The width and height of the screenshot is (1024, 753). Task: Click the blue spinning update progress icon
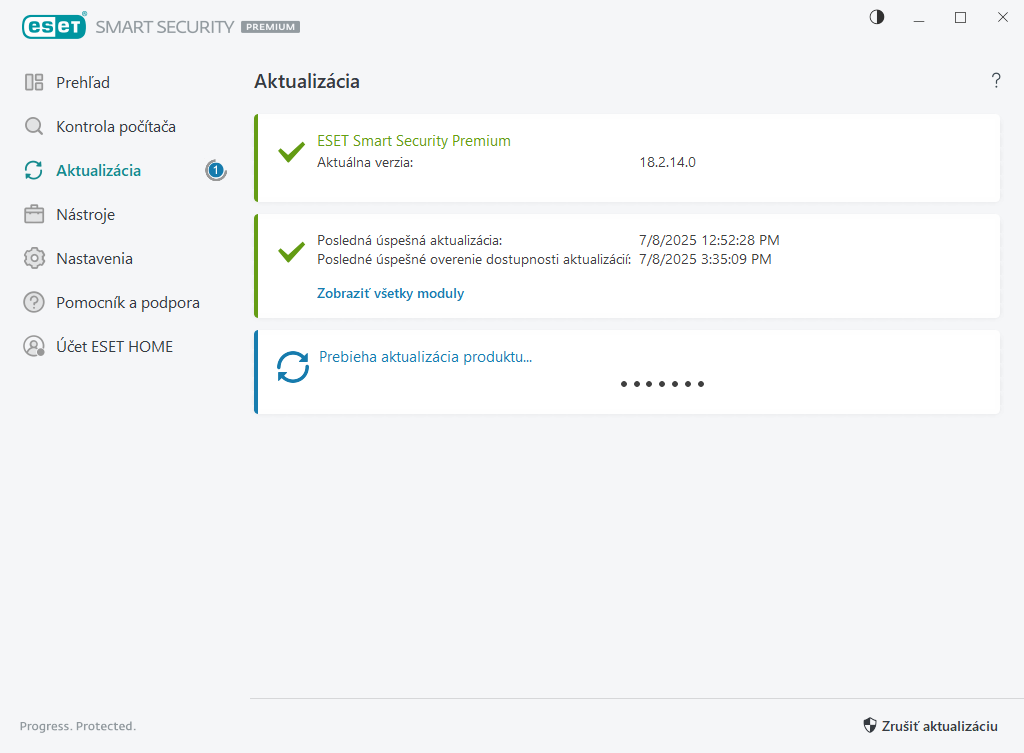tap(293, 367)
